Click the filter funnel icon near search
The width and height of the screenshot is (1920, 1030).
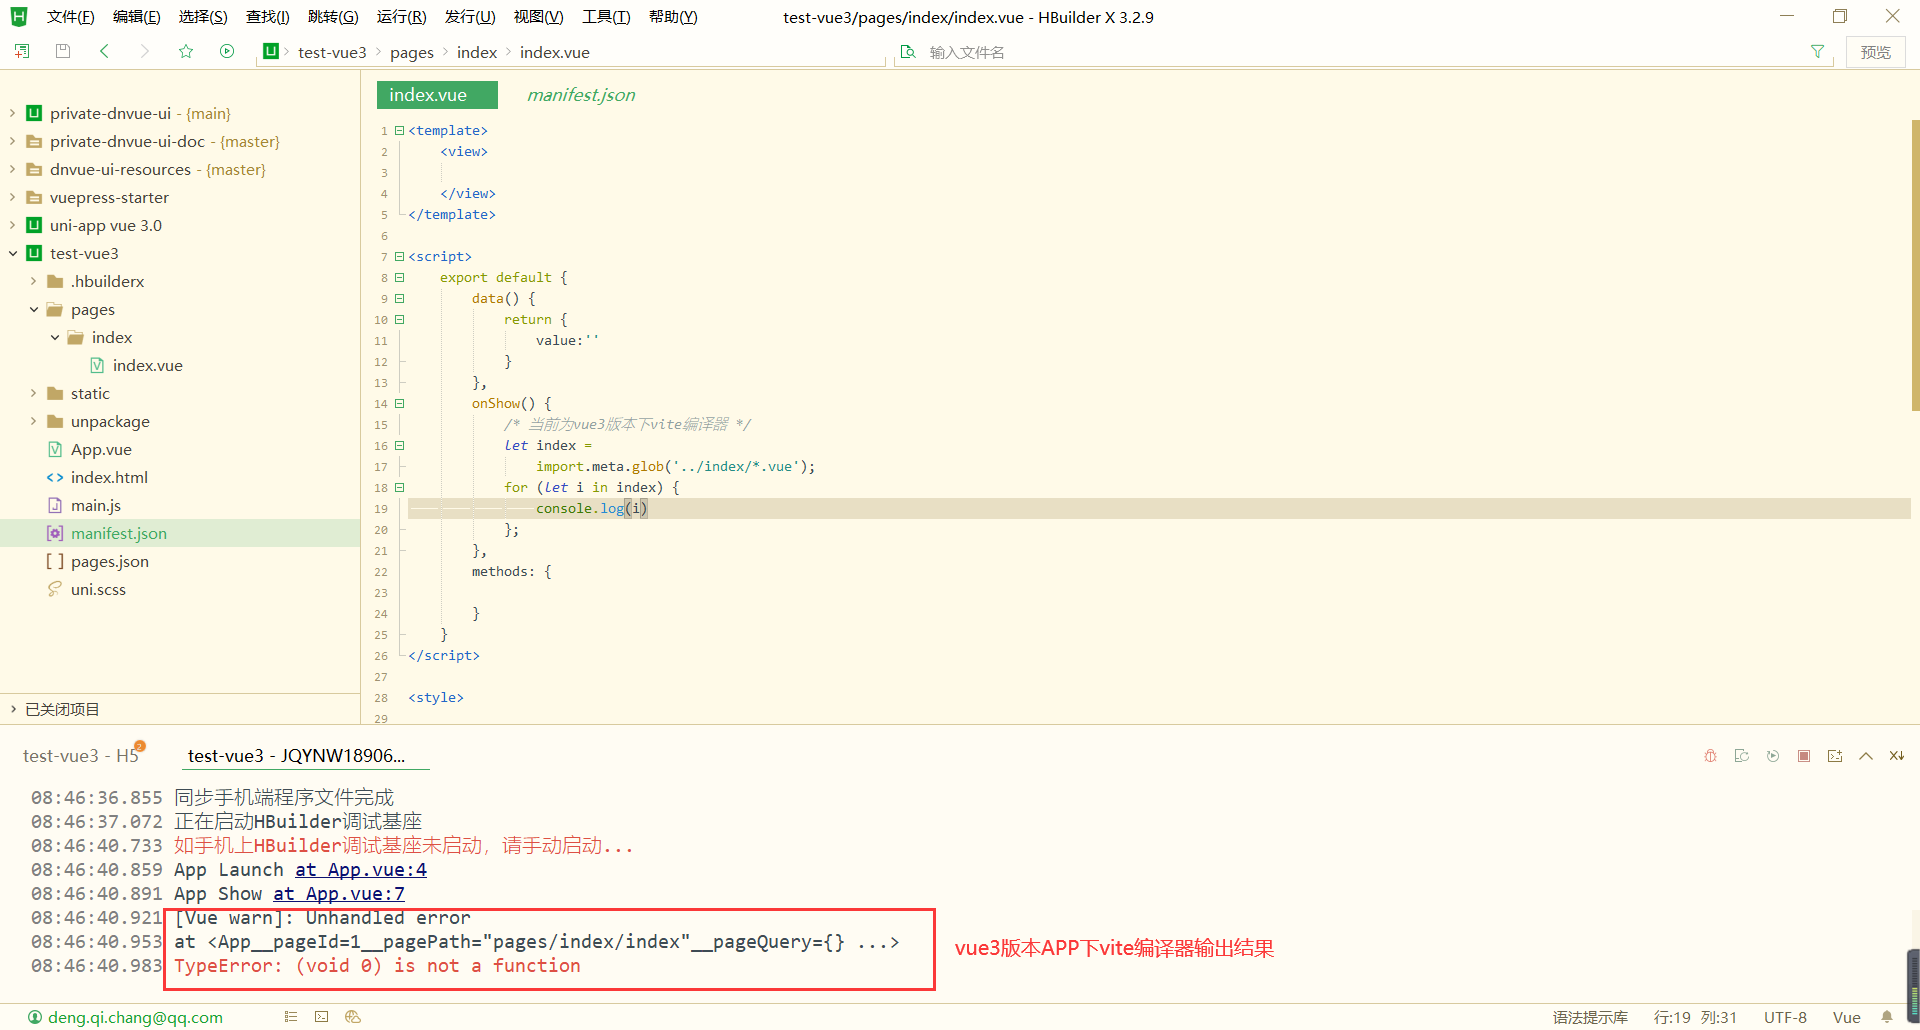(1817, 52)
